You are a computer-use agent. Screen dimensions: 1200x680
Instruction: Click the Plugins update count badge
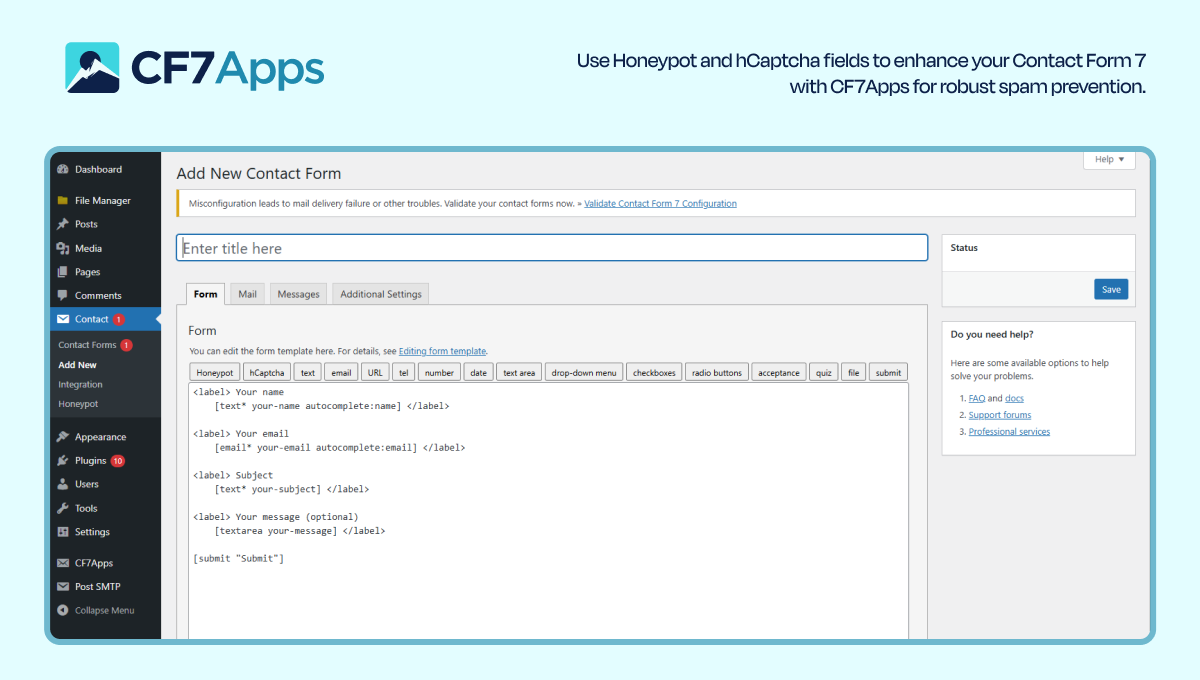click(118, 461)
